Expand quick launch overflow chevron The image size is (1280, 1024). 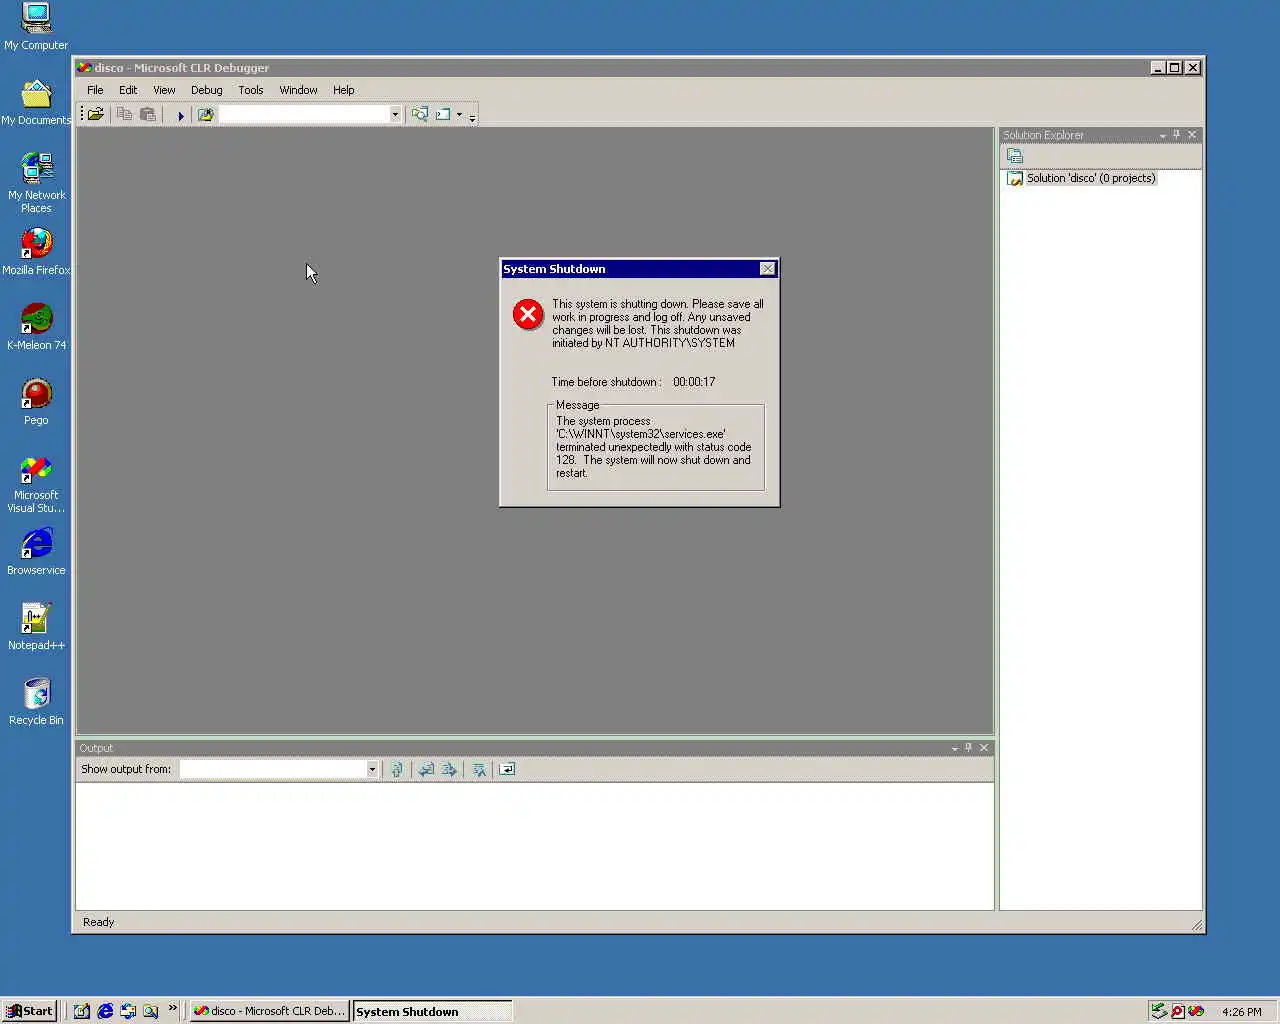click(173, 1008)
